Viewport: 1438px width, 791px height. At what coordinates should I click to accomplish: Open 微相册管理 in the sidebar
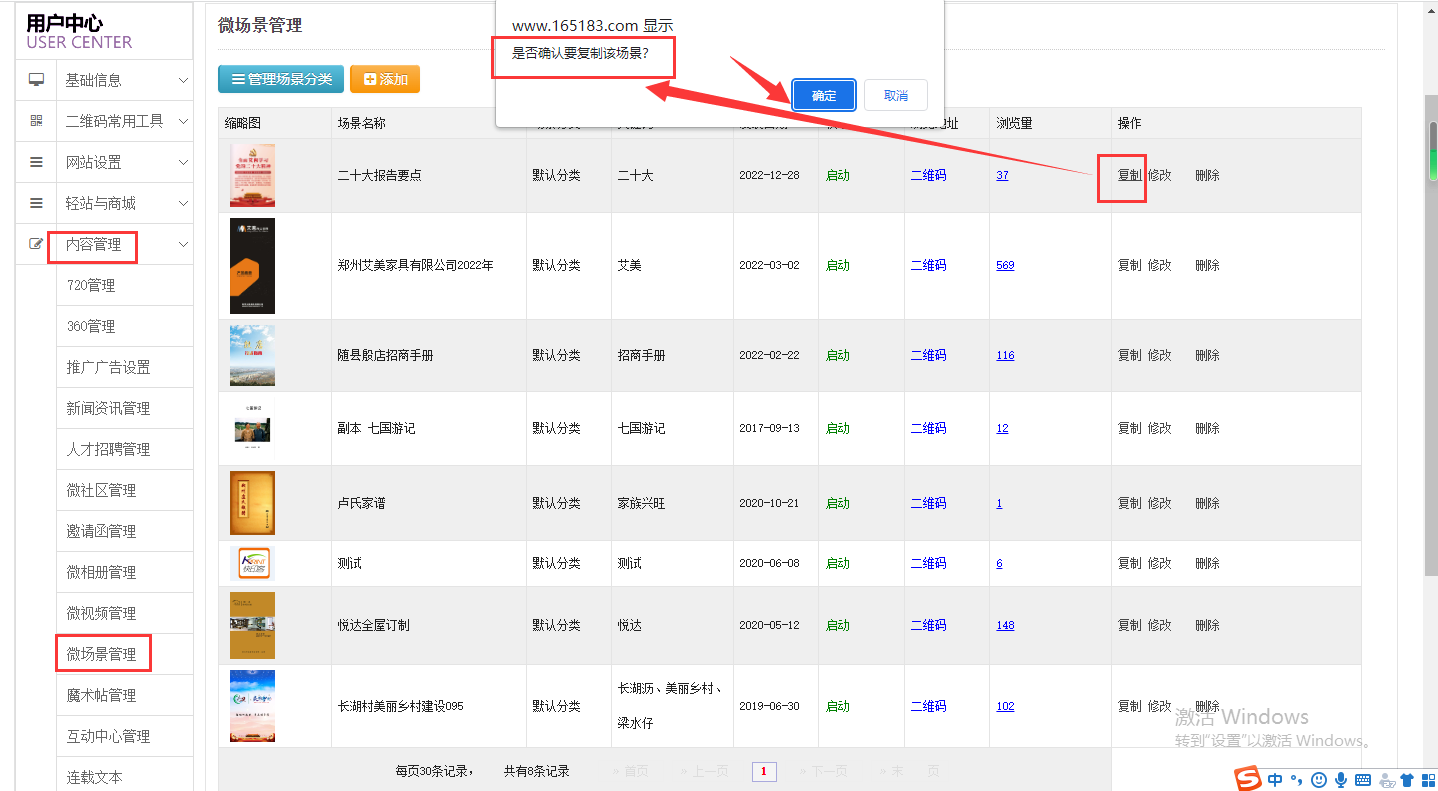[x=101, y=572]
